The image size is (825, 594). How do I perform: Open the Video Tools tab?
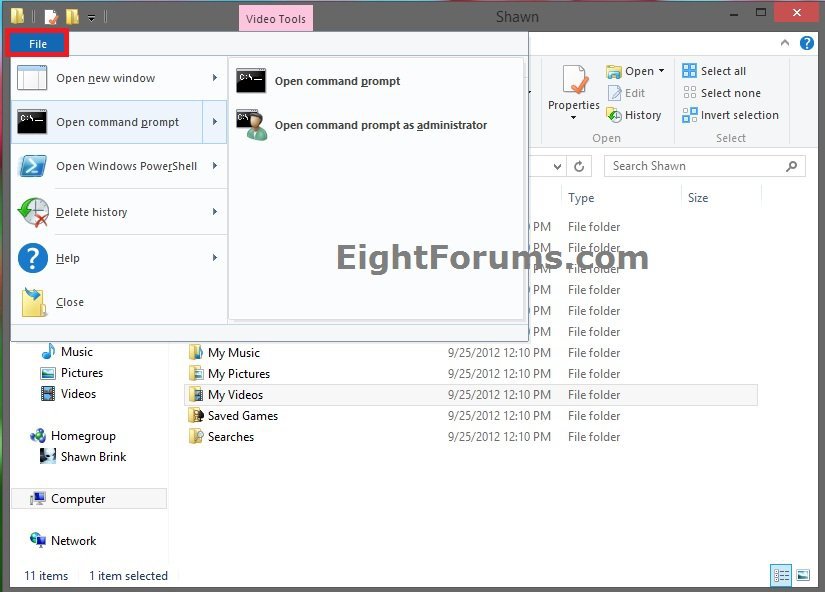tap(276, 18)
